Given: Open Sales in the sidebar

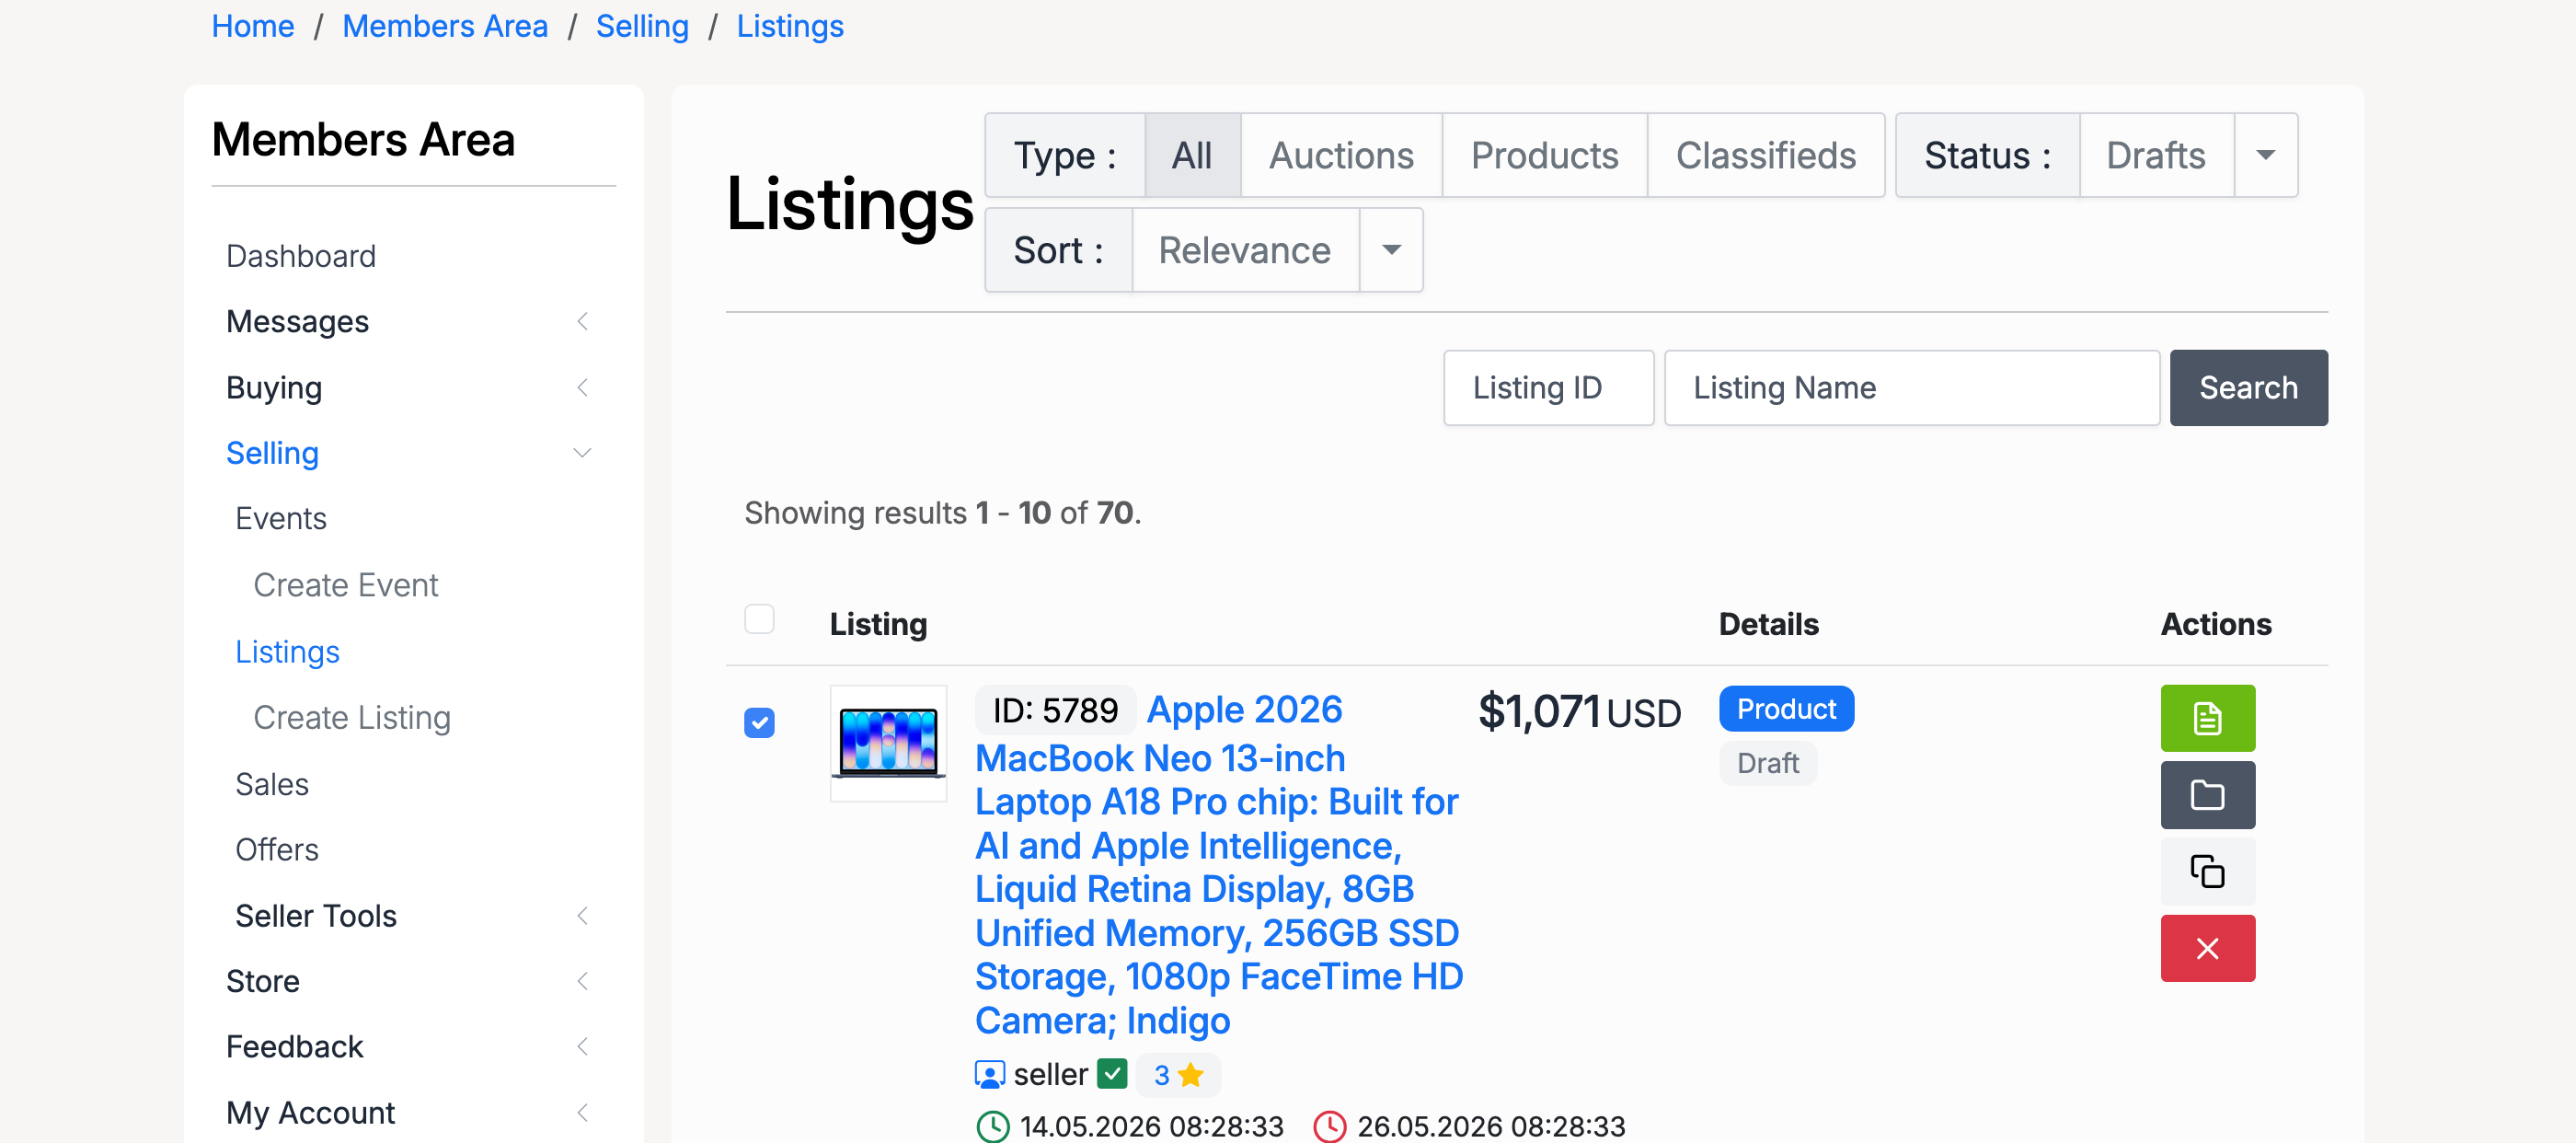Looking at the screenshot, I should (272, 784).
